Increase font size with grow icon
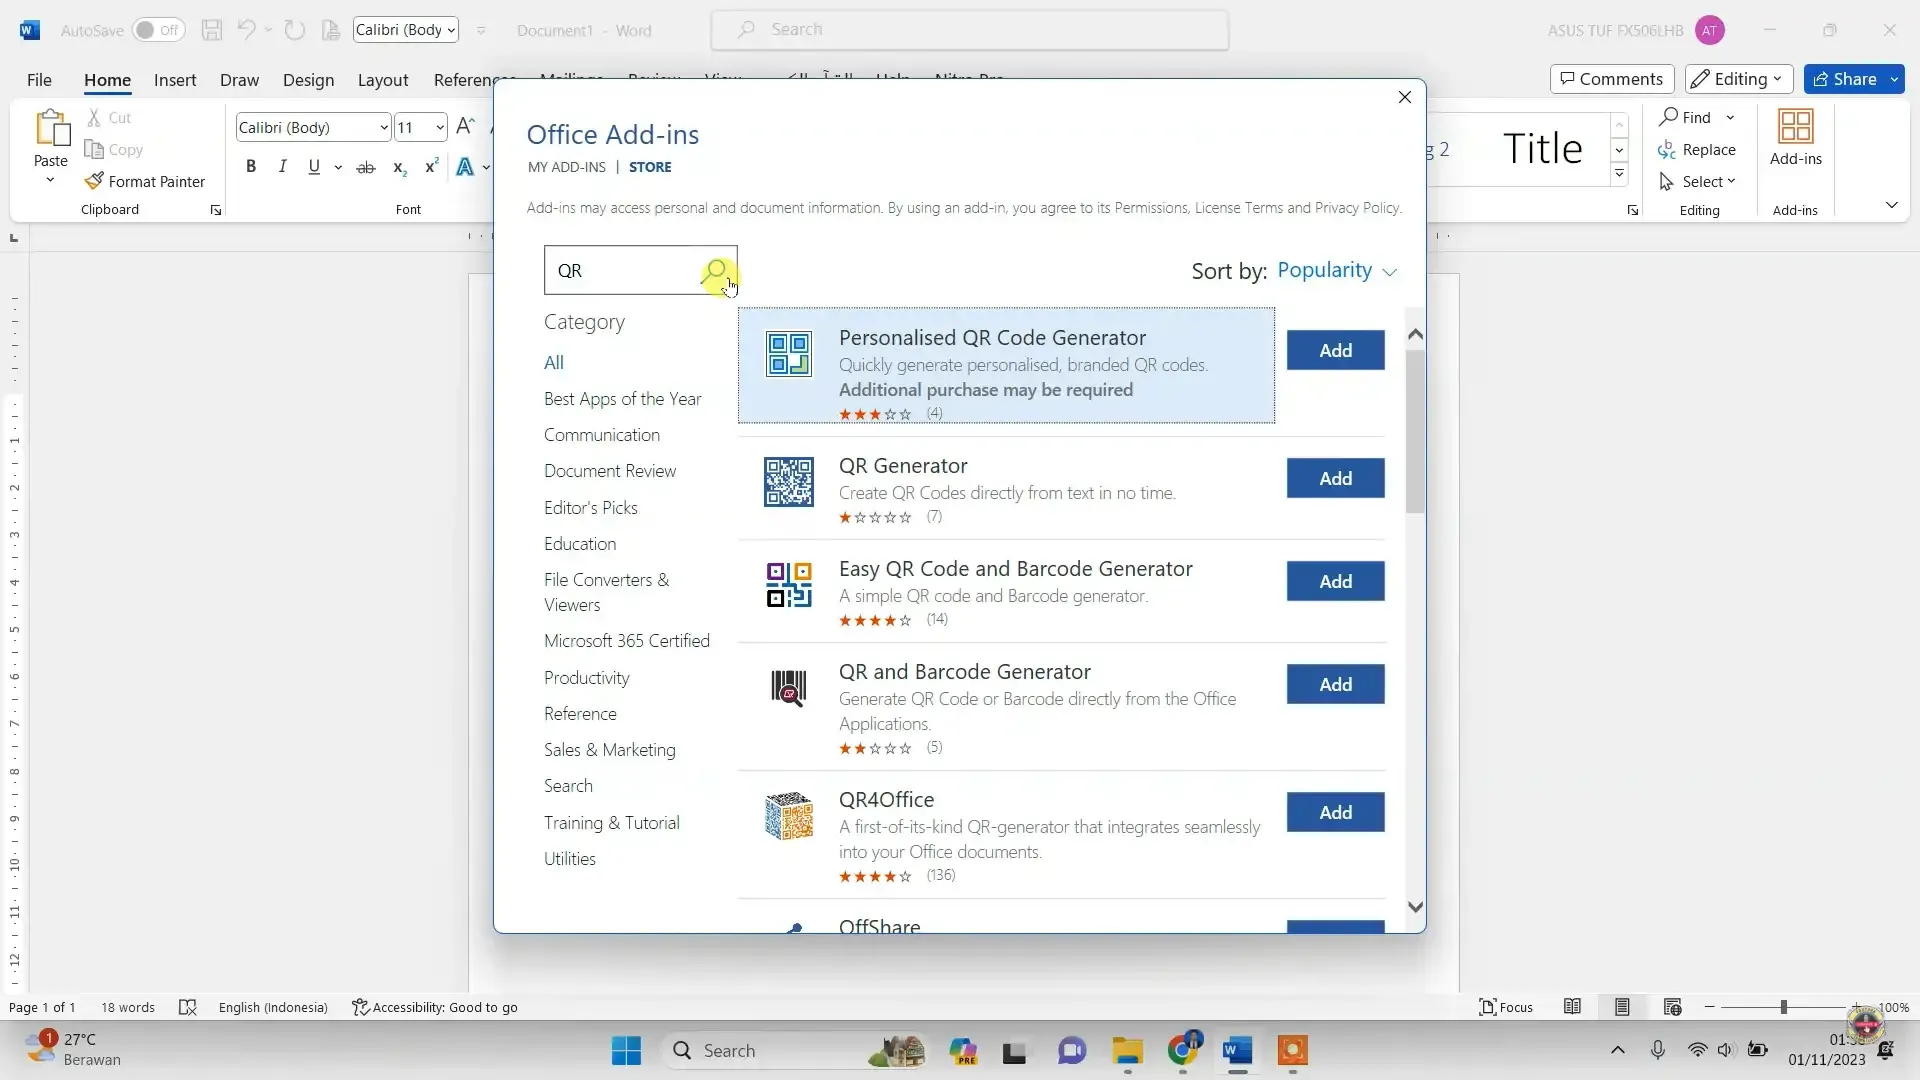 coord(465,126)
